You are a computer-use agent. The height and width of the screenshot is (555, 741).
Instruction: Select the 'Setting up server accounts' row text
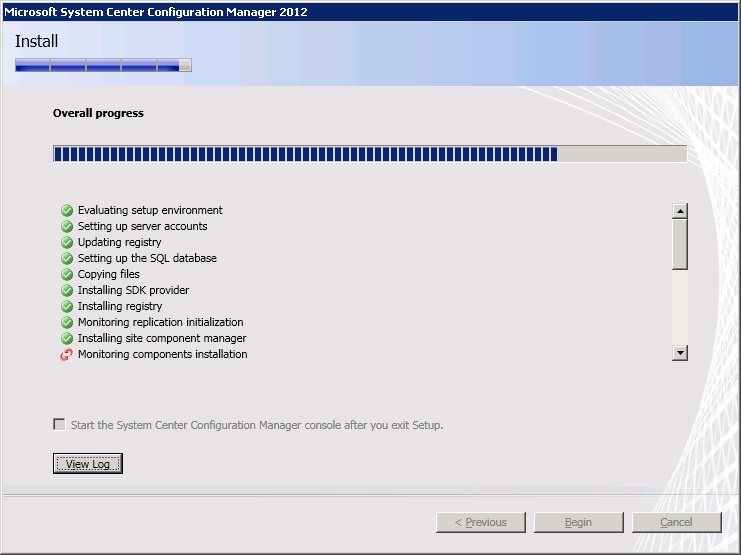pos(142,226)
